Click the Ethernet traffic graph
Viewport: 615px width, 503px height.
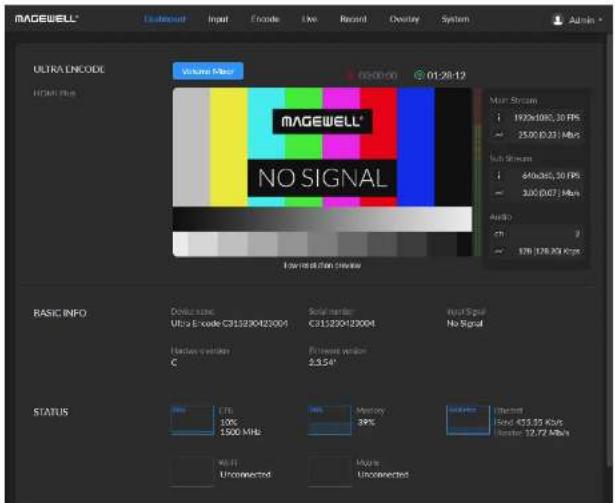(x=468, y=420)
